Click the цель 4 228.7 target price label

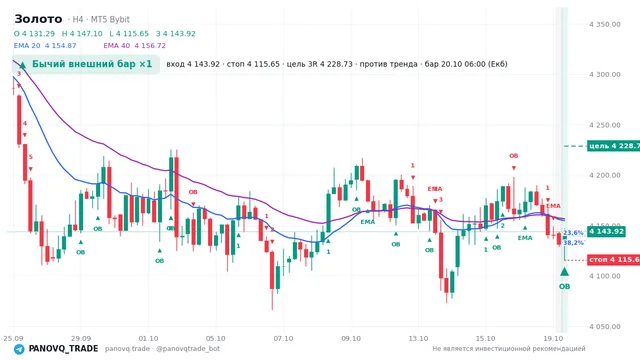(x=613, y=146)
